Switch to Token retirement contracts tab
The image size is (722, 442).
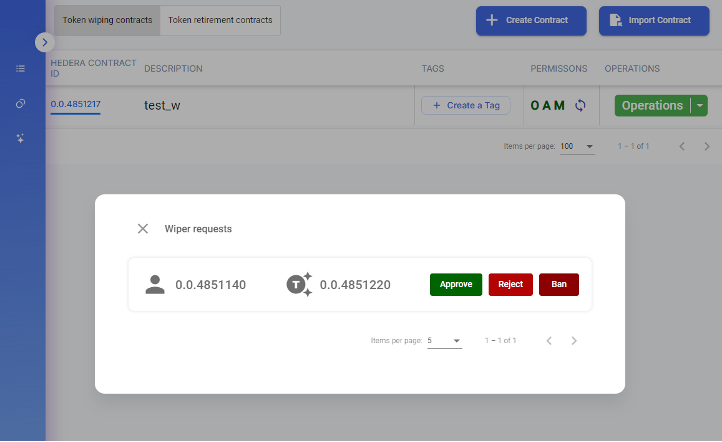point(220,20)
